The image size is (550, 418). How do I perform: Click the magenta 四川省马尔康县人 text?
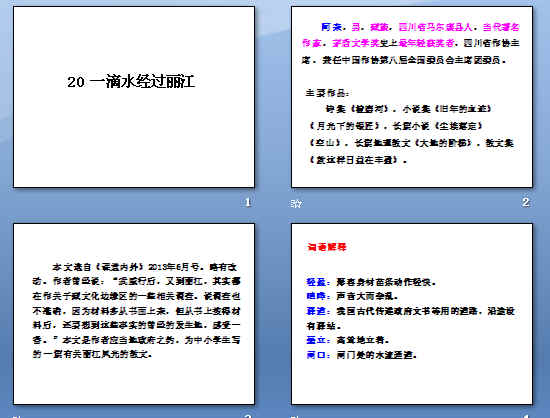click(x=435, y=27)
